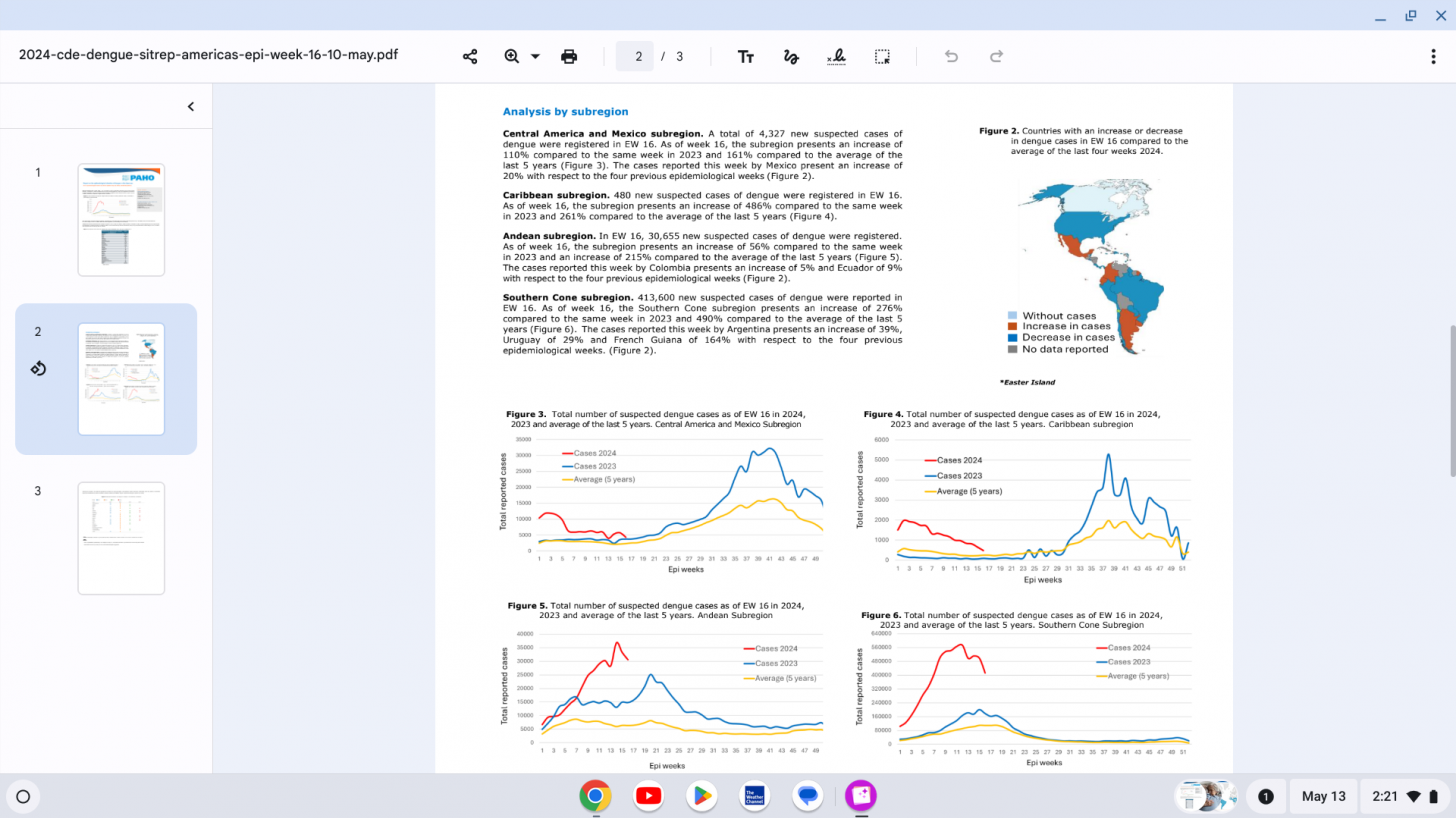1456x818 pixels.
Task: Activate the area selection tool
Action: point(882,56)
